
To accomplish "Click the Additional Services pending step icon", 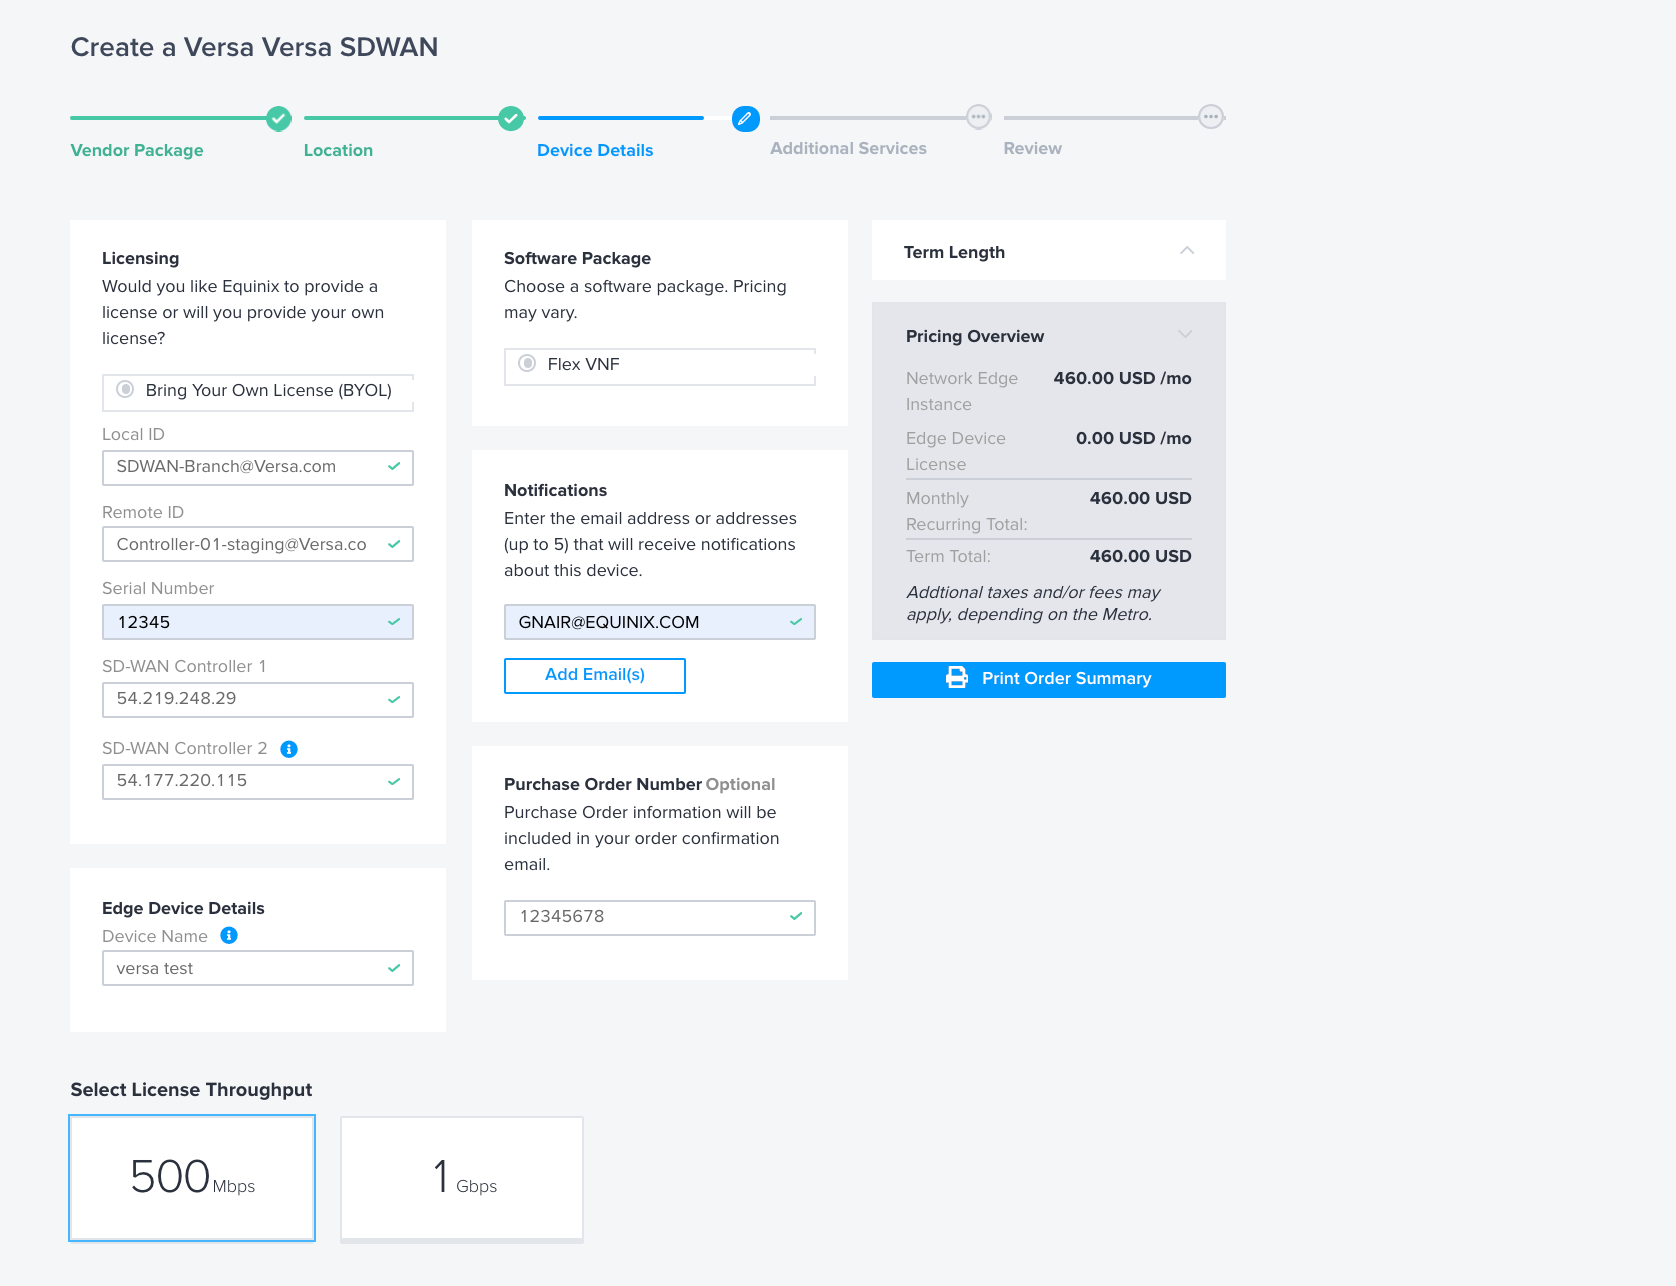I will (978, 117).
